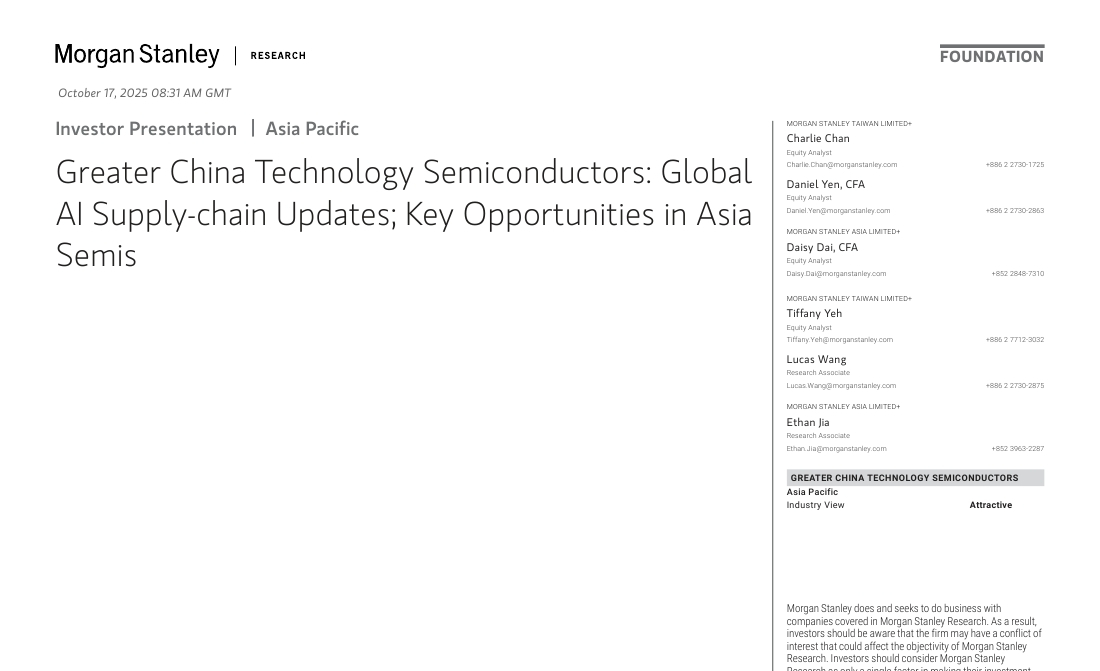Click the report title text
This screenshot has width=1100, height=671.
pos(404,214)
